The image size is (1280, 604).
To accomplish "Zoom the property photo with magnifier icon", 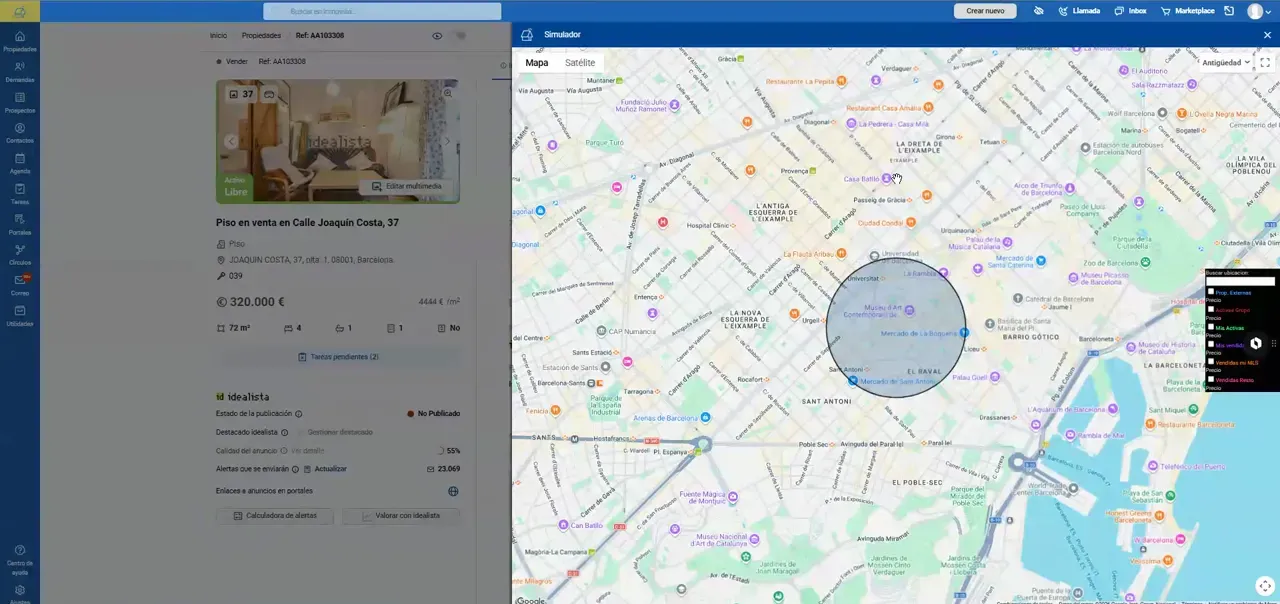I will (448, 92).
